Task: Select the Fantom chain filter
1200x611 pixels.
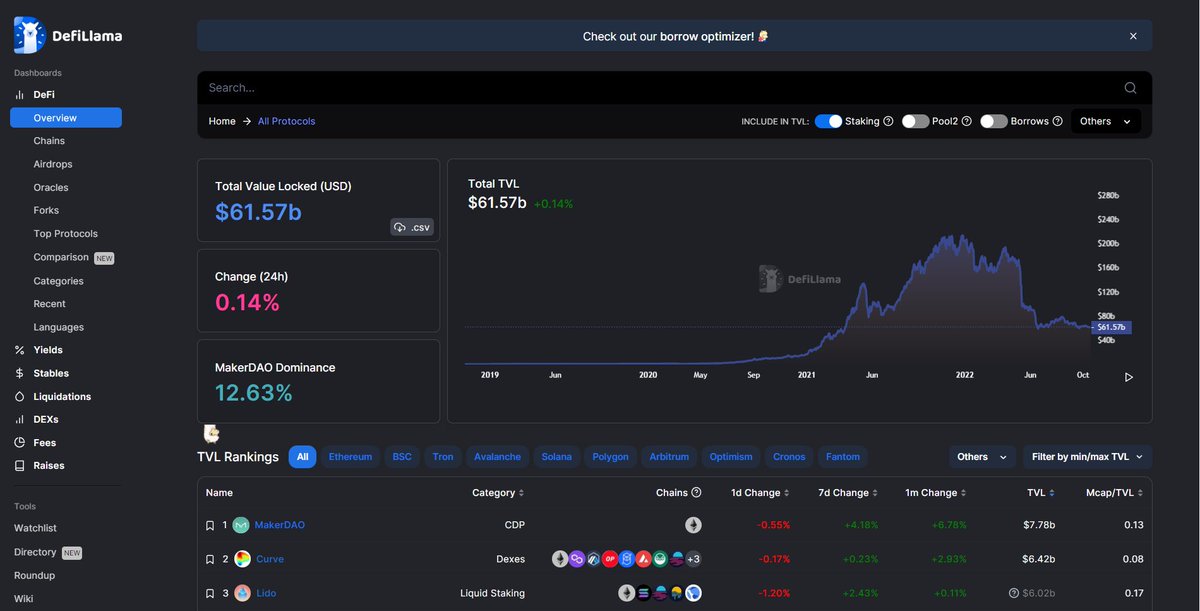Action: [843, 457]
